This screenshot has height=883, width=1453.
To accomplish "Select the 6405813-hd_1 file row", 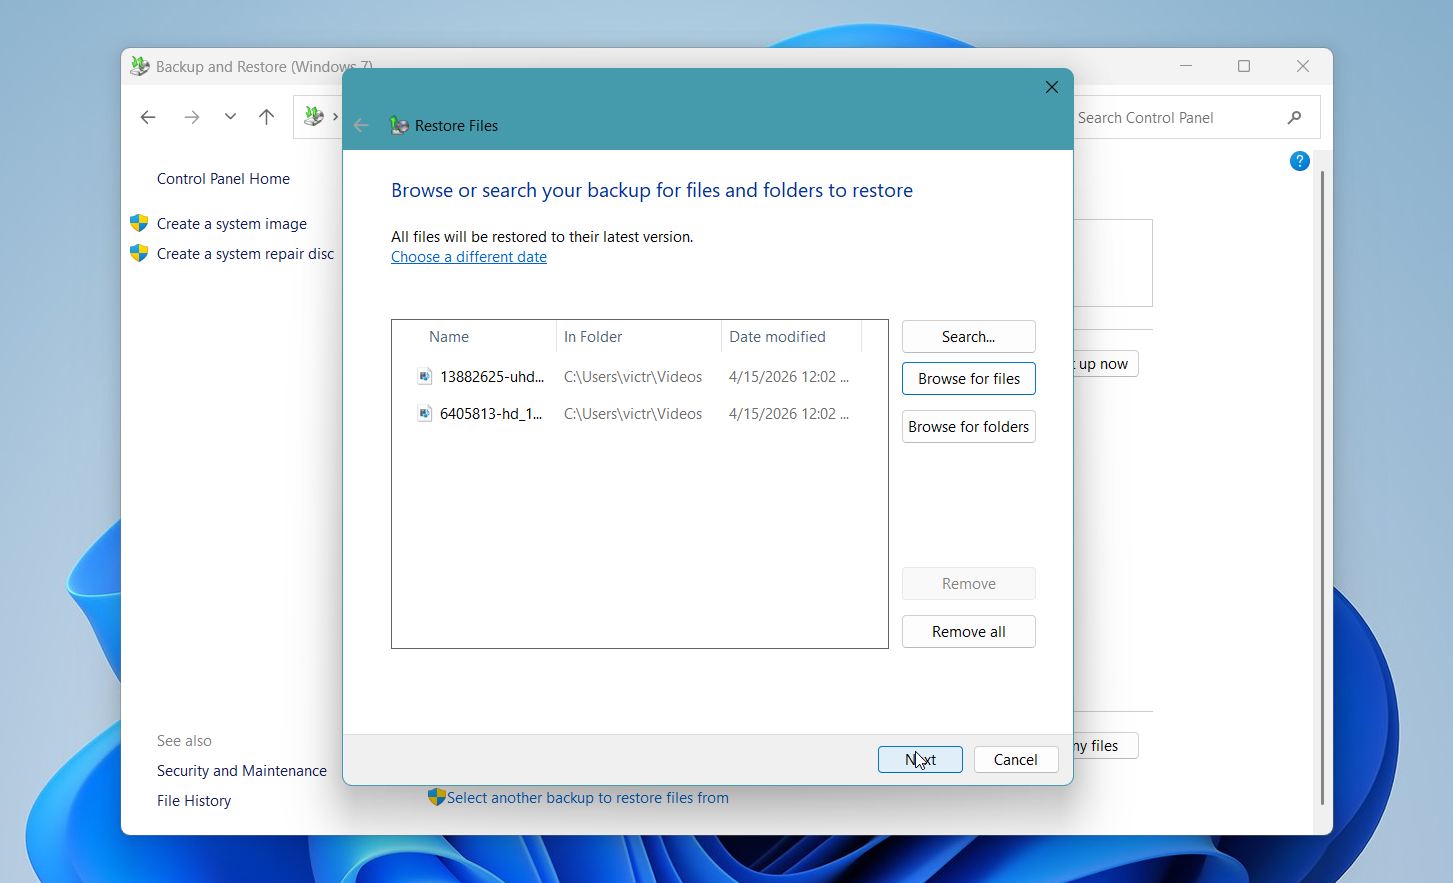I will (x=638, y=414).
